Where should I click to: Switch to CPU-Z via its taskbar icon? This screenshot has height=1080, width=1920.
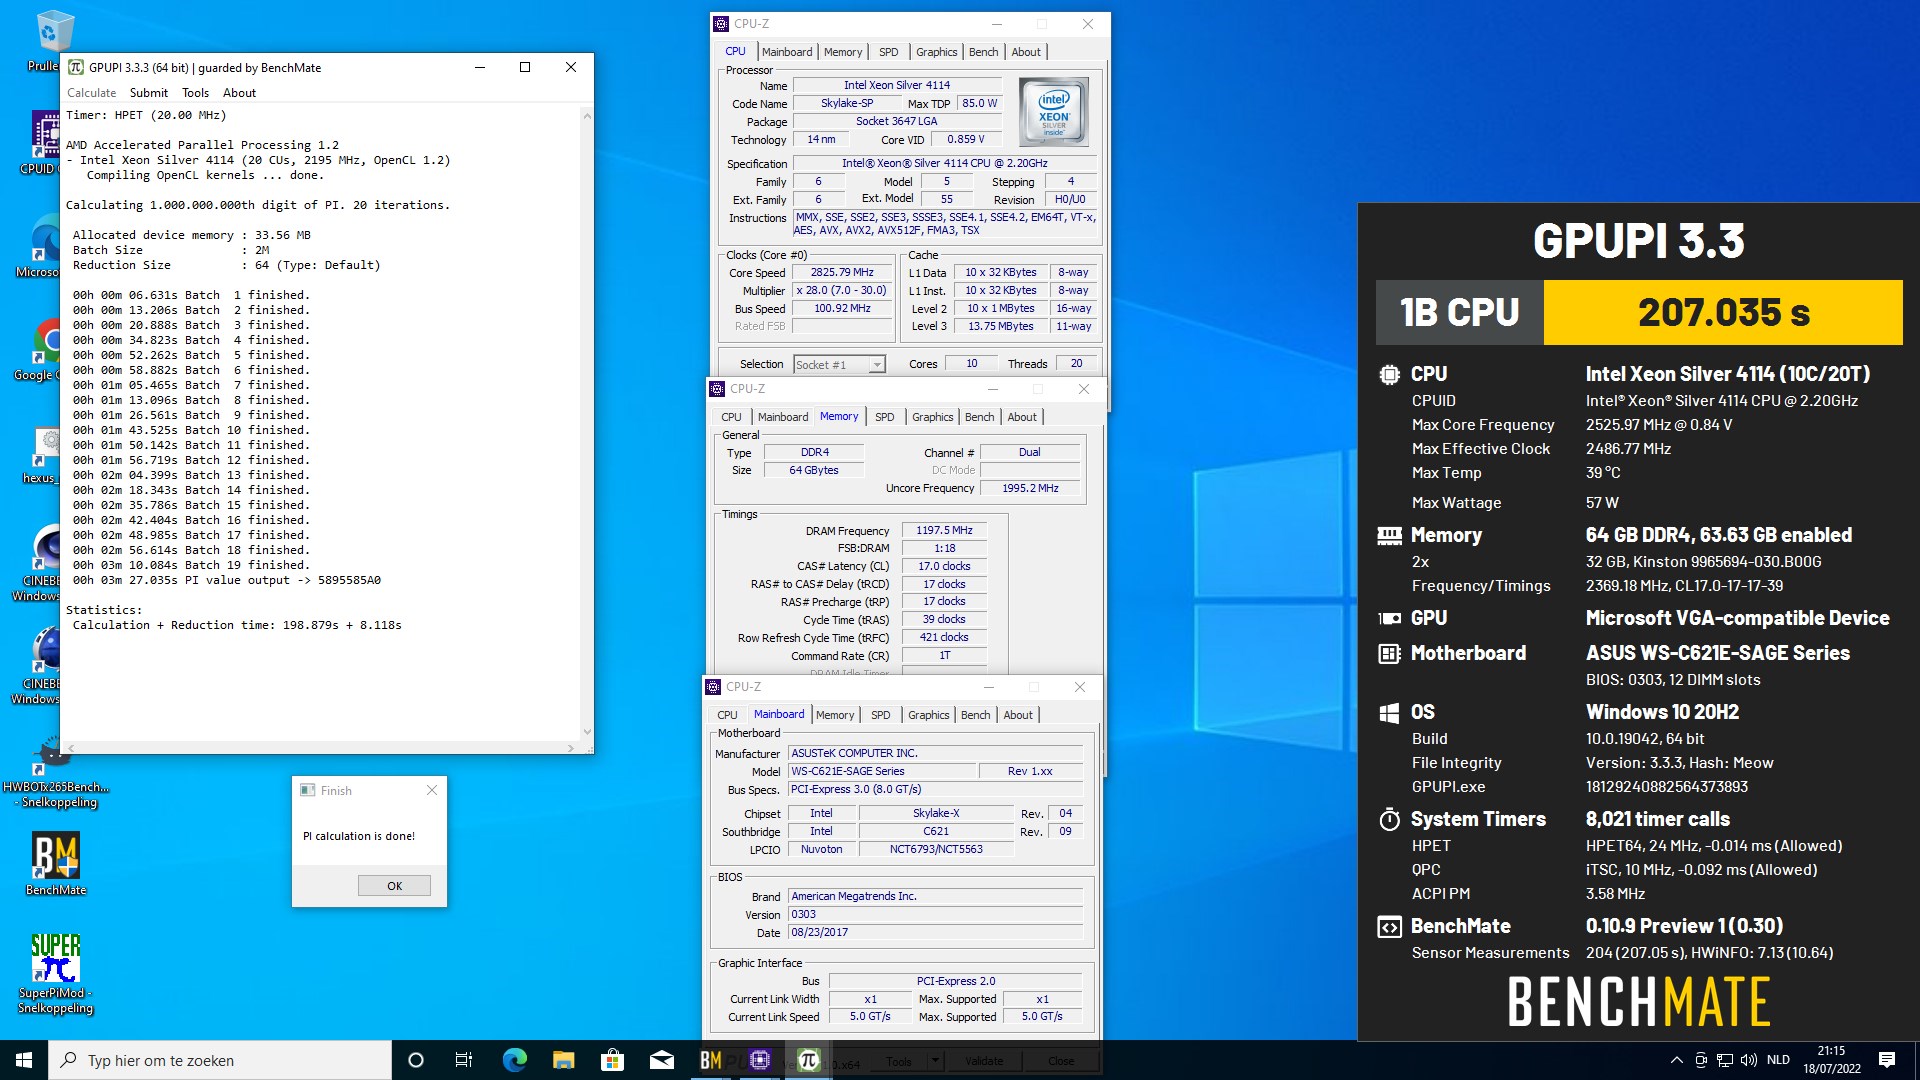760,1060
